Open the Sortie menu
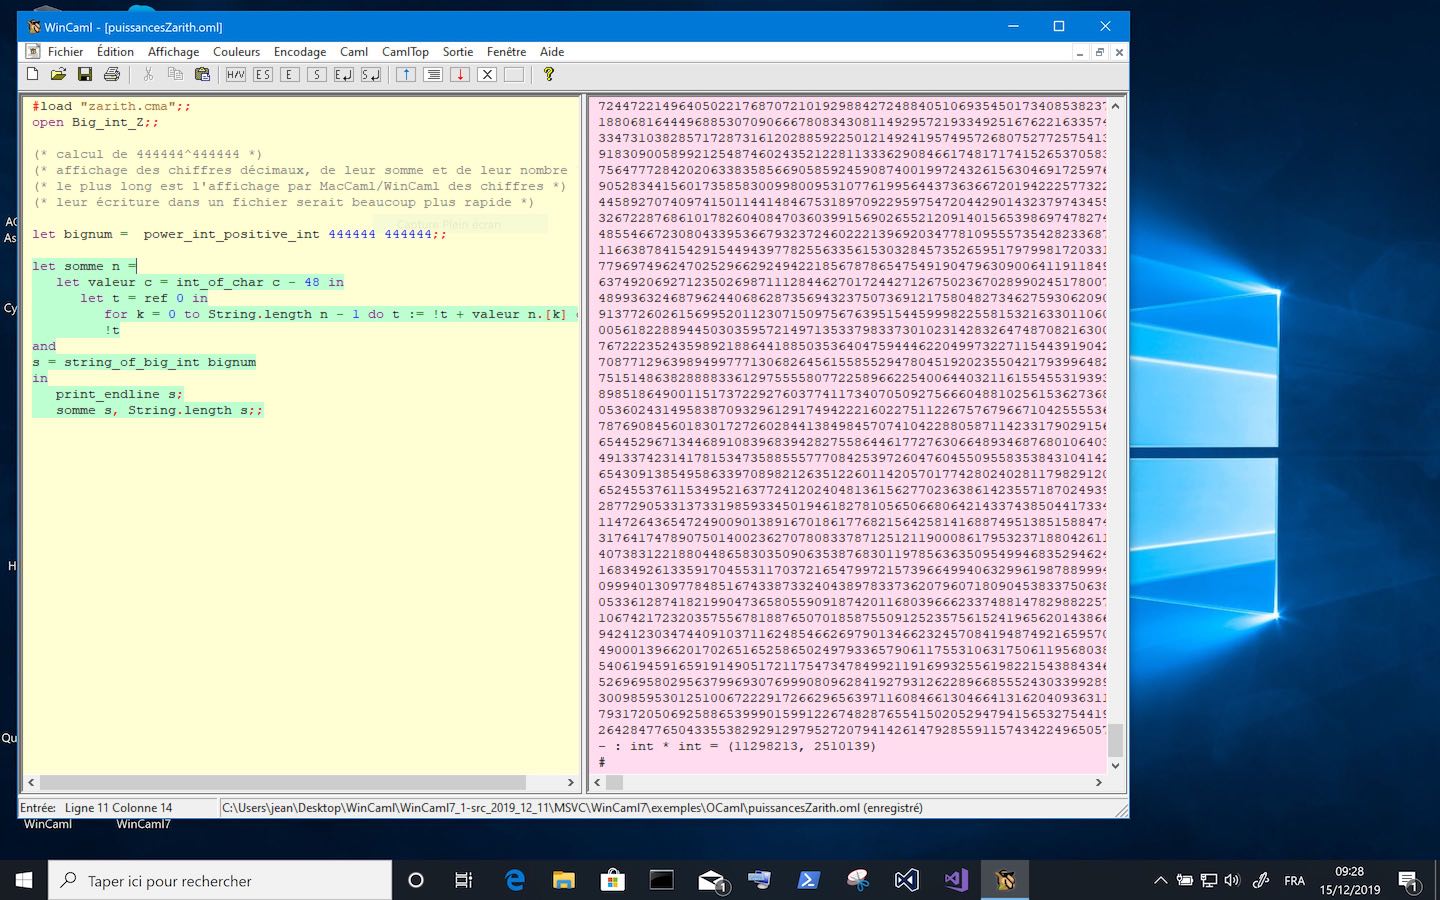 (458, 52)
